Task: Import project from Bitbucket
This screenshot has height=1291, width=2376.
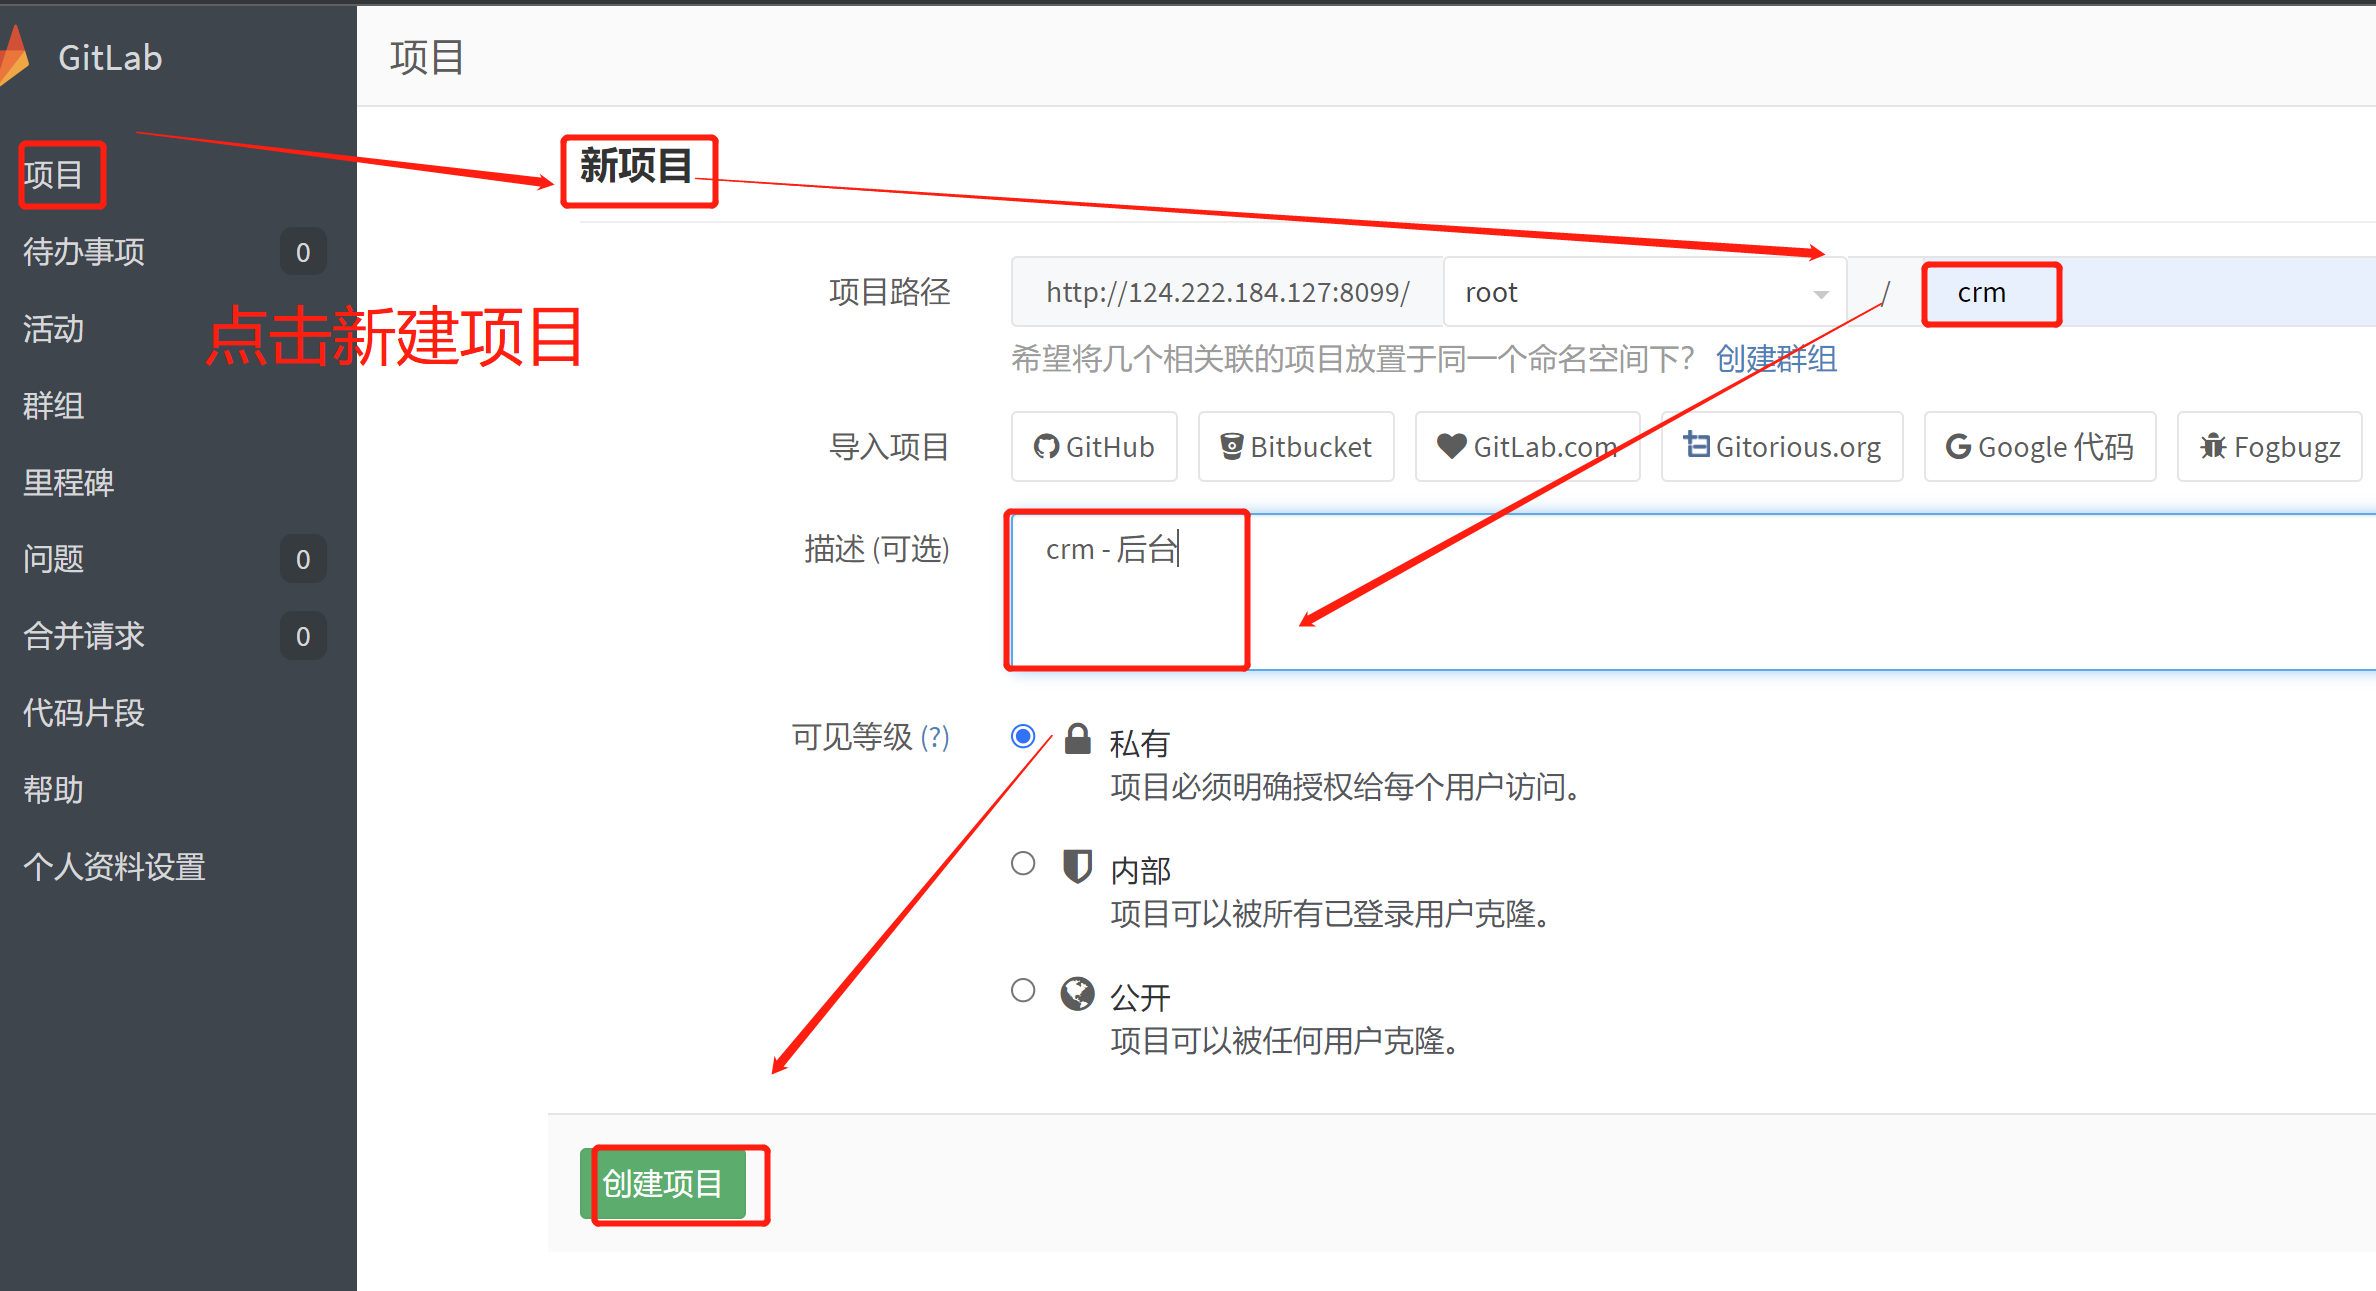Action: pyautogui.click(x=1296, y=447)
